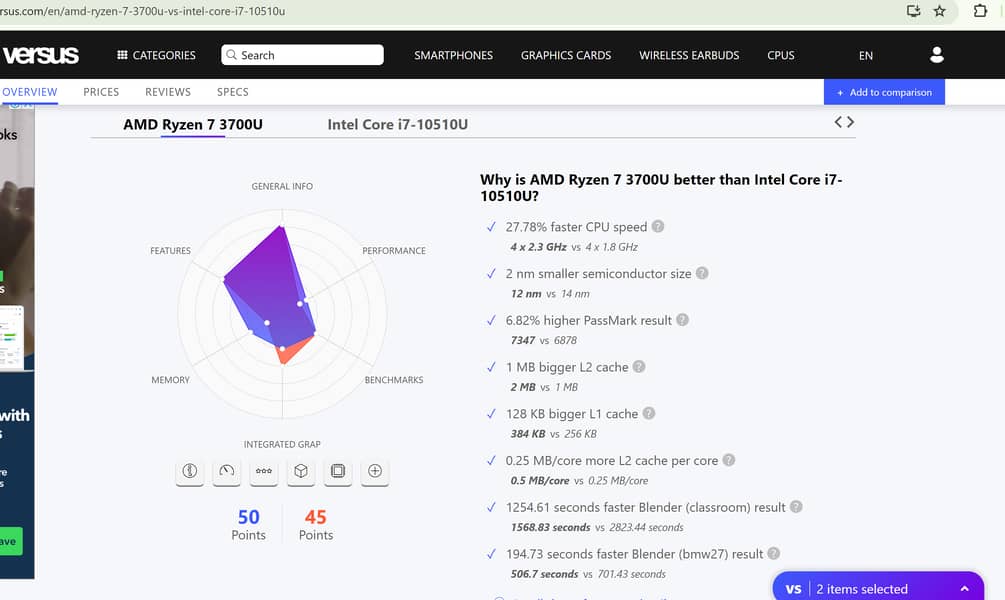The width and height of the screenshot is (1005, 600).
Task: Open the browser extensions puzzle icon
Action: coord(981,11)
